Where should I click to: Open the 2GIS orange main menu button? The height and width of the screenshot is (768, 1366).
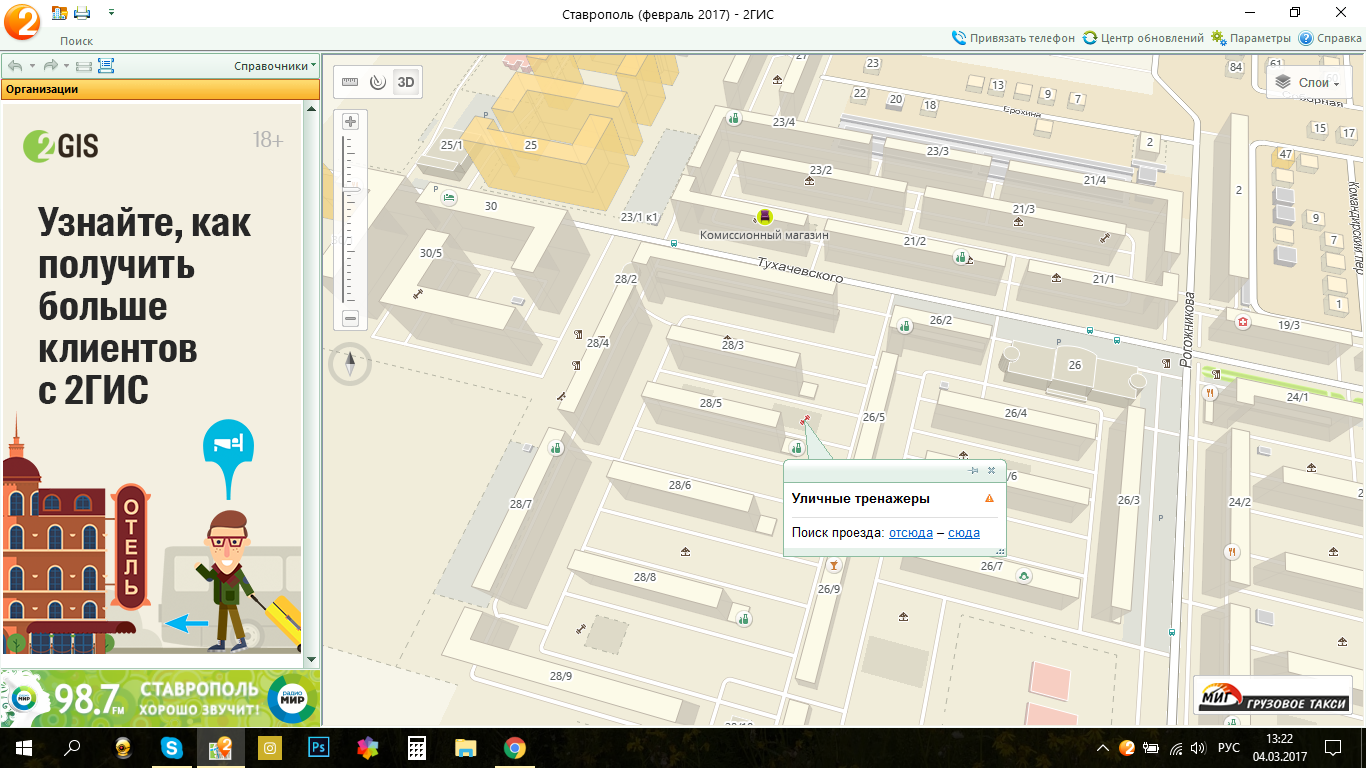tap(20, 20)
